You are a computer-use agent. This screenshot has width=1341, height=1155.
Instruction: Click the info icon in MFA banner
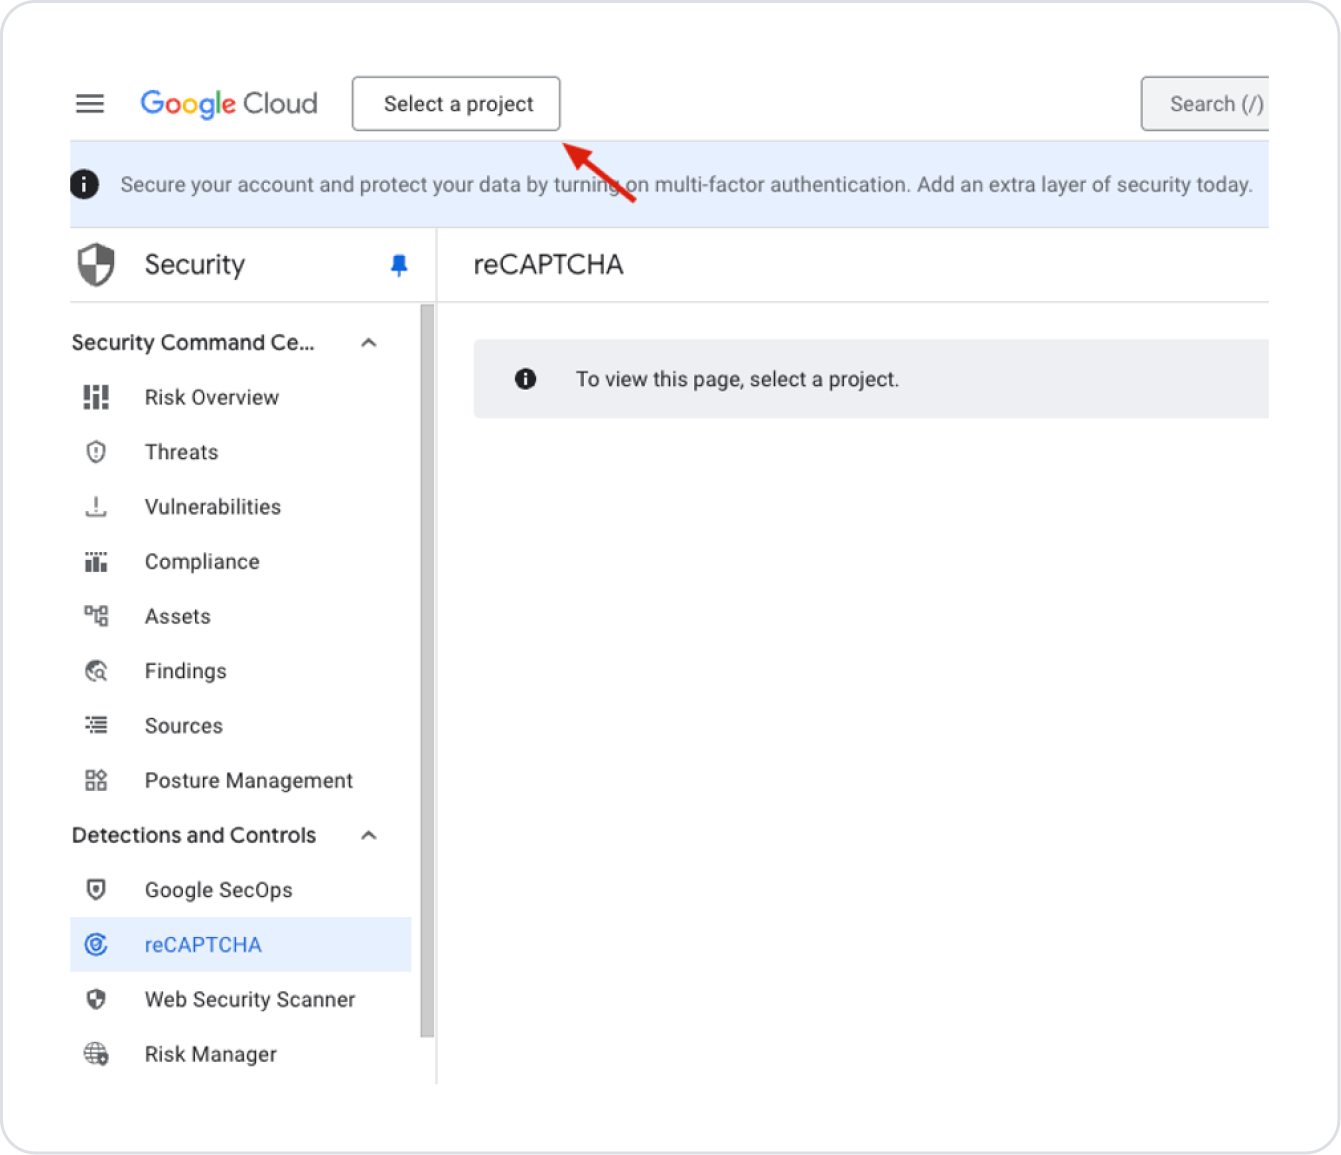pos(84,184)
